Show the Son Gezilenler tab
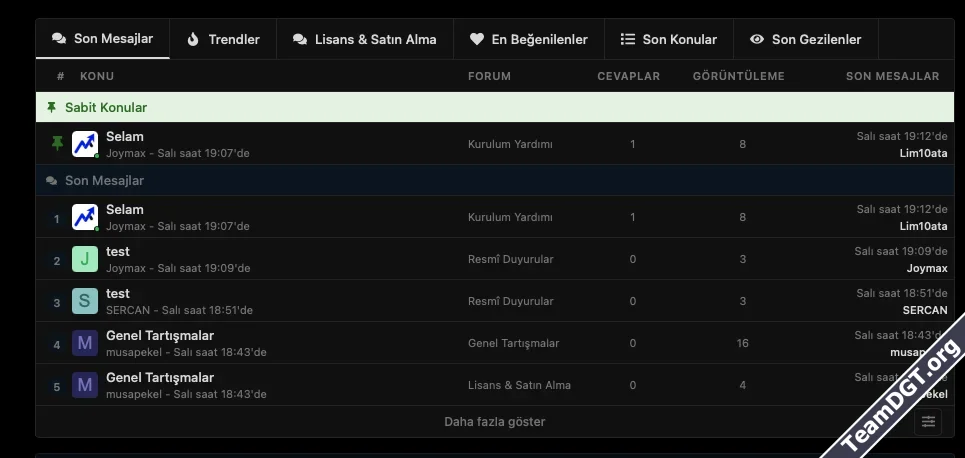The image size is (965, 458). [x=805, y=40]
